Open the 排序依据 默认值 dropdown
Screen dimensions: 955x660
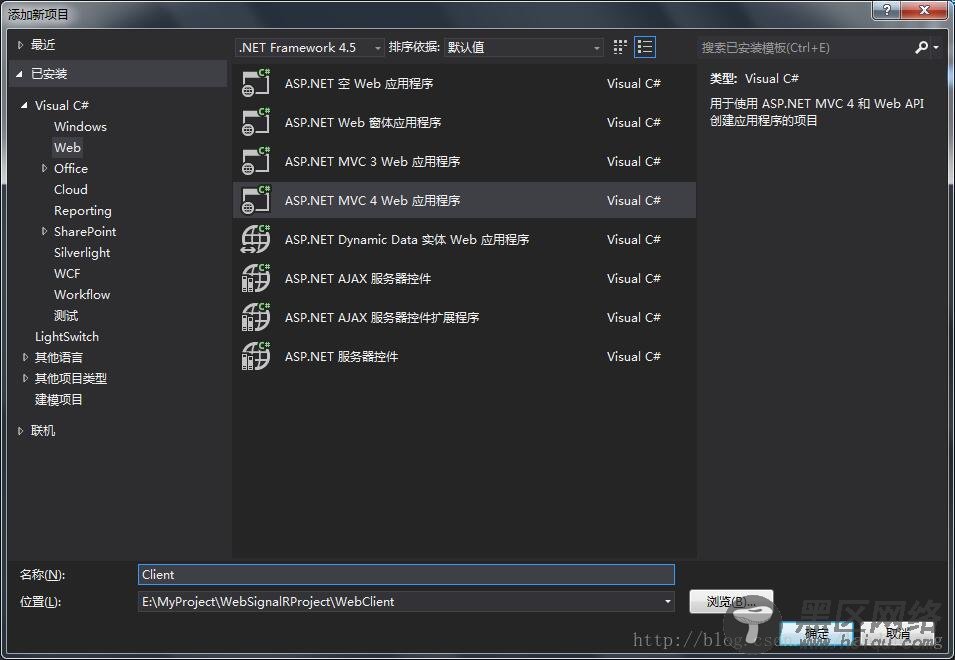click(x=524, y=47)
